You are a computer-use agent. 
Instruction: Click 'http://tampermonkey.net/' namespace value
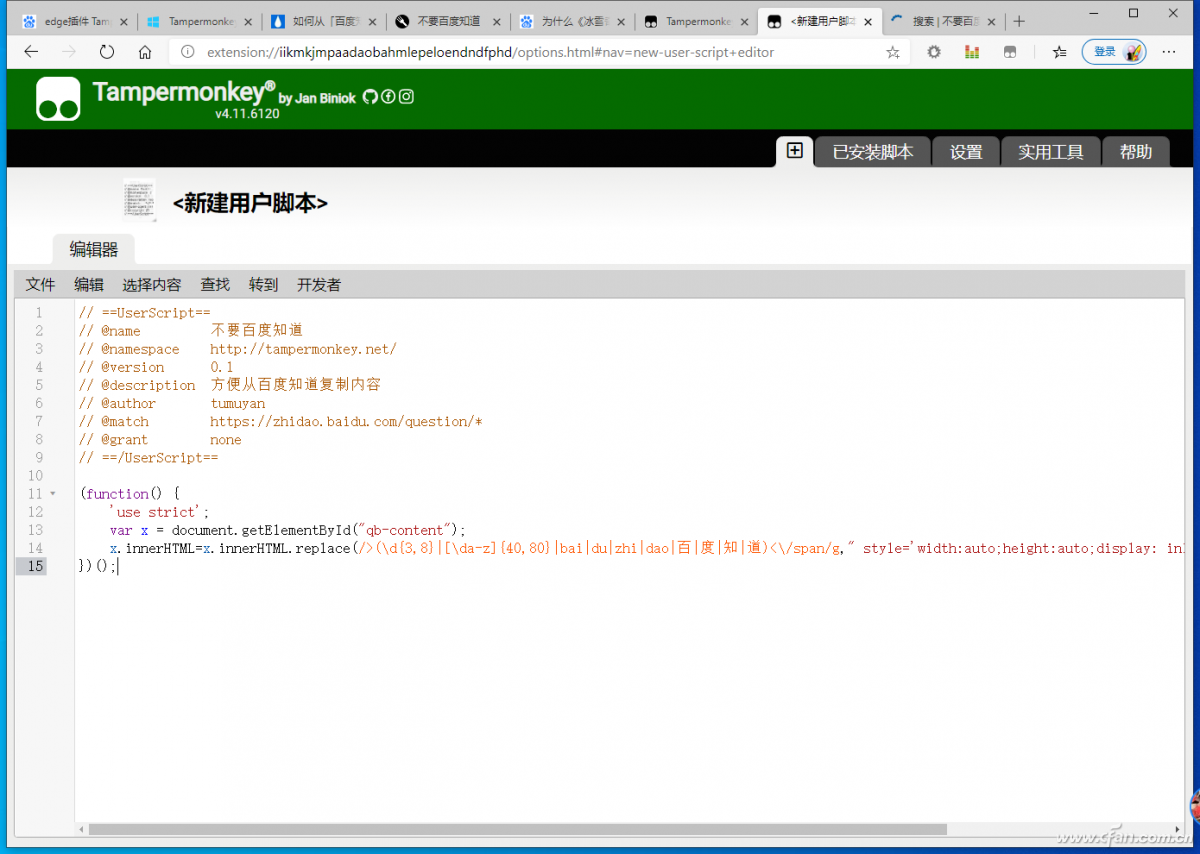tap(303, 349)
